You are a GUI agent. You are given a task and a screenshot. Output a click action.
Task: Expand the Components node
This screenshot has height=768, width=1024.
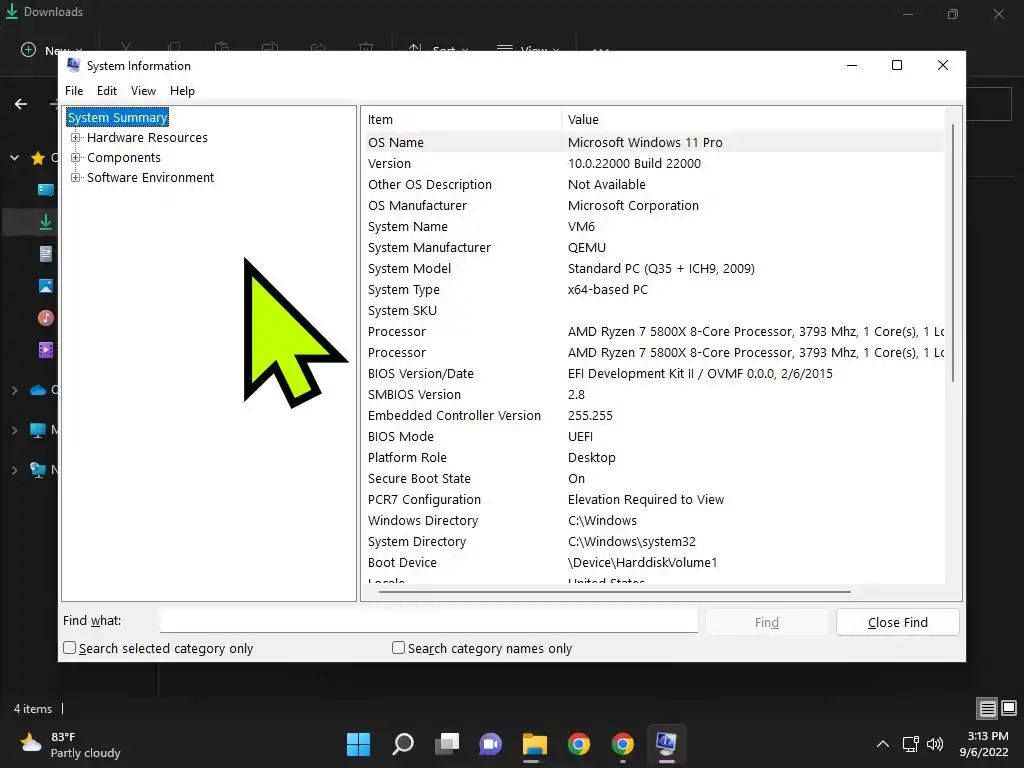click(x=76, y=158)
